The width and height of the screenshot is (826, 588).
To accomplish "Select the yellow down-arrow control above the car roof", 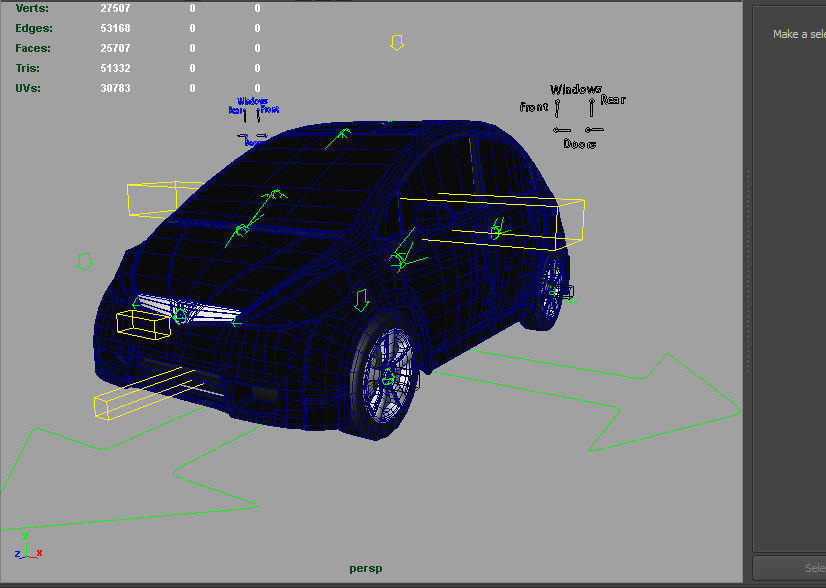I will pos(397,43).
